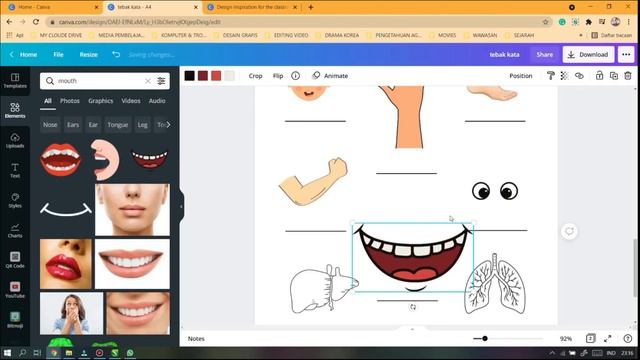This screenshot has height=360, width=640.
Task: Enter fullscreen presentation mode
Action: pyautogui.click(x=608, y=338)
